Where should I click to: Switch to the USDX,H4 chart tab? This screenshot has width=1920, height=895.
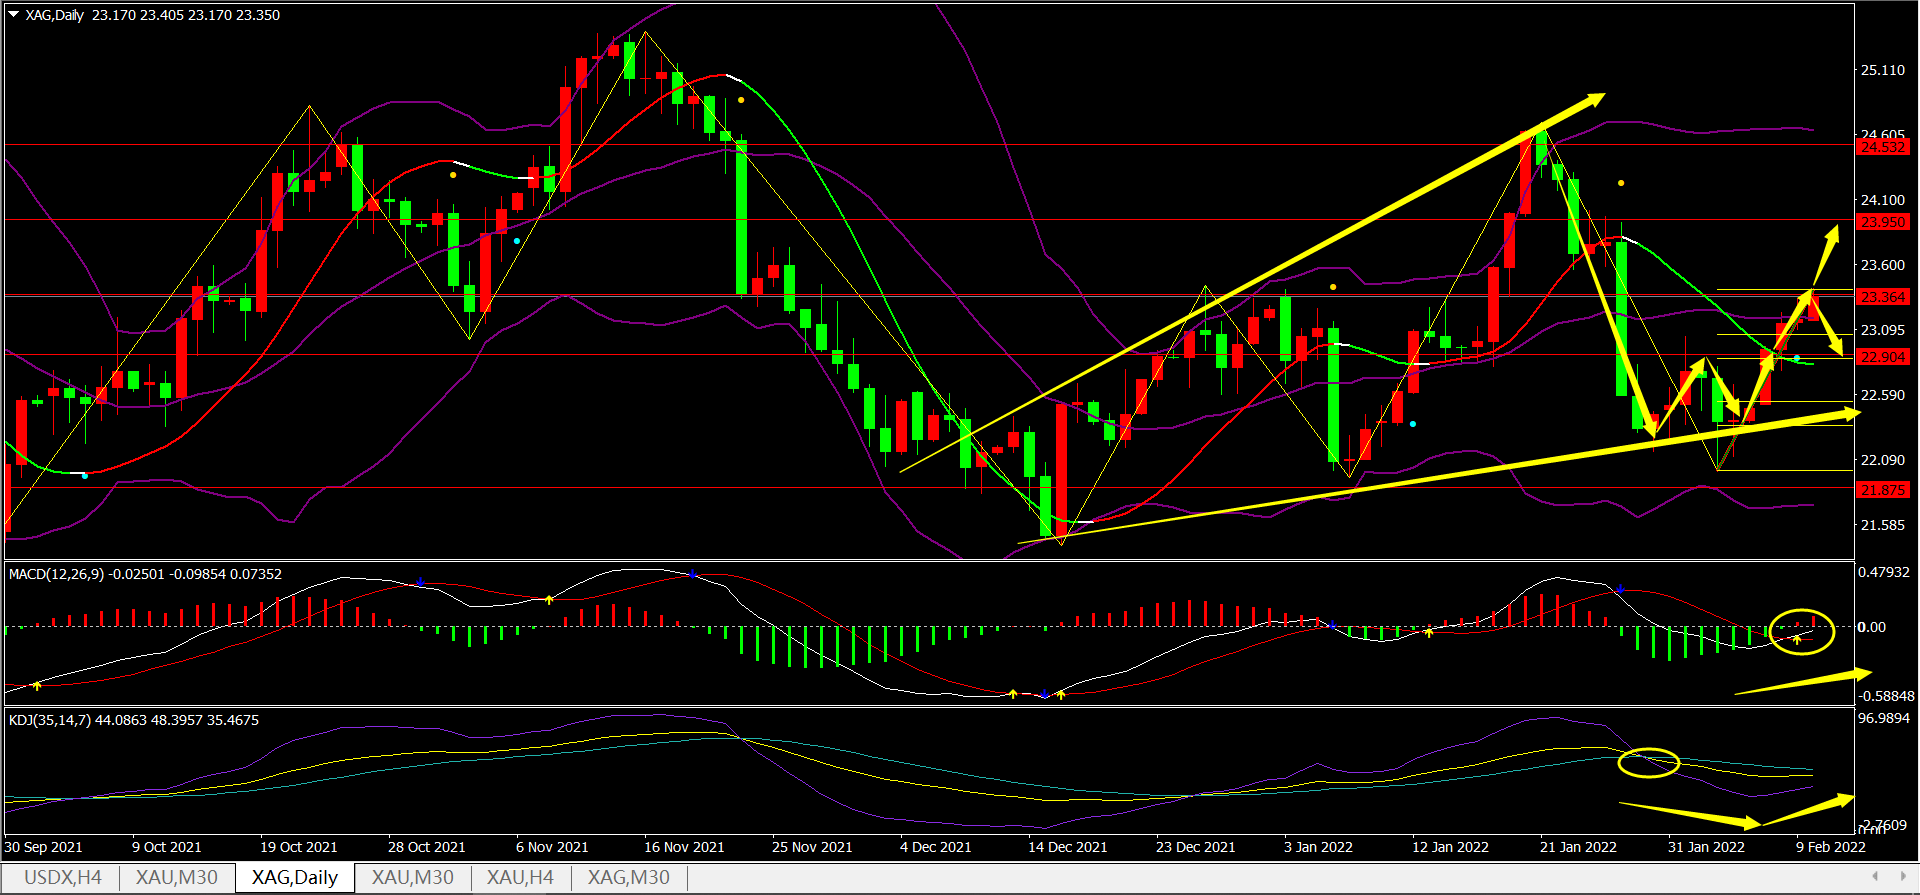coord(62,878)
